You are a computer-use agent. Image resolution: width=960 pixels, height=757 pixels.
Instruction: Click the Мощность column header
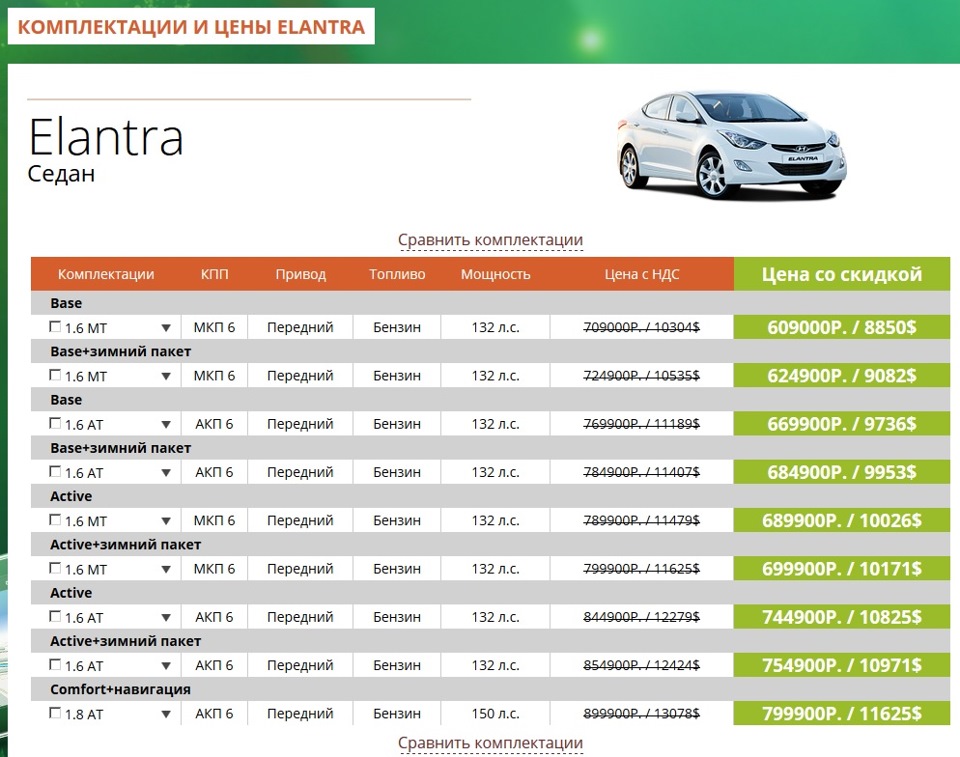[x=495, y=274]
